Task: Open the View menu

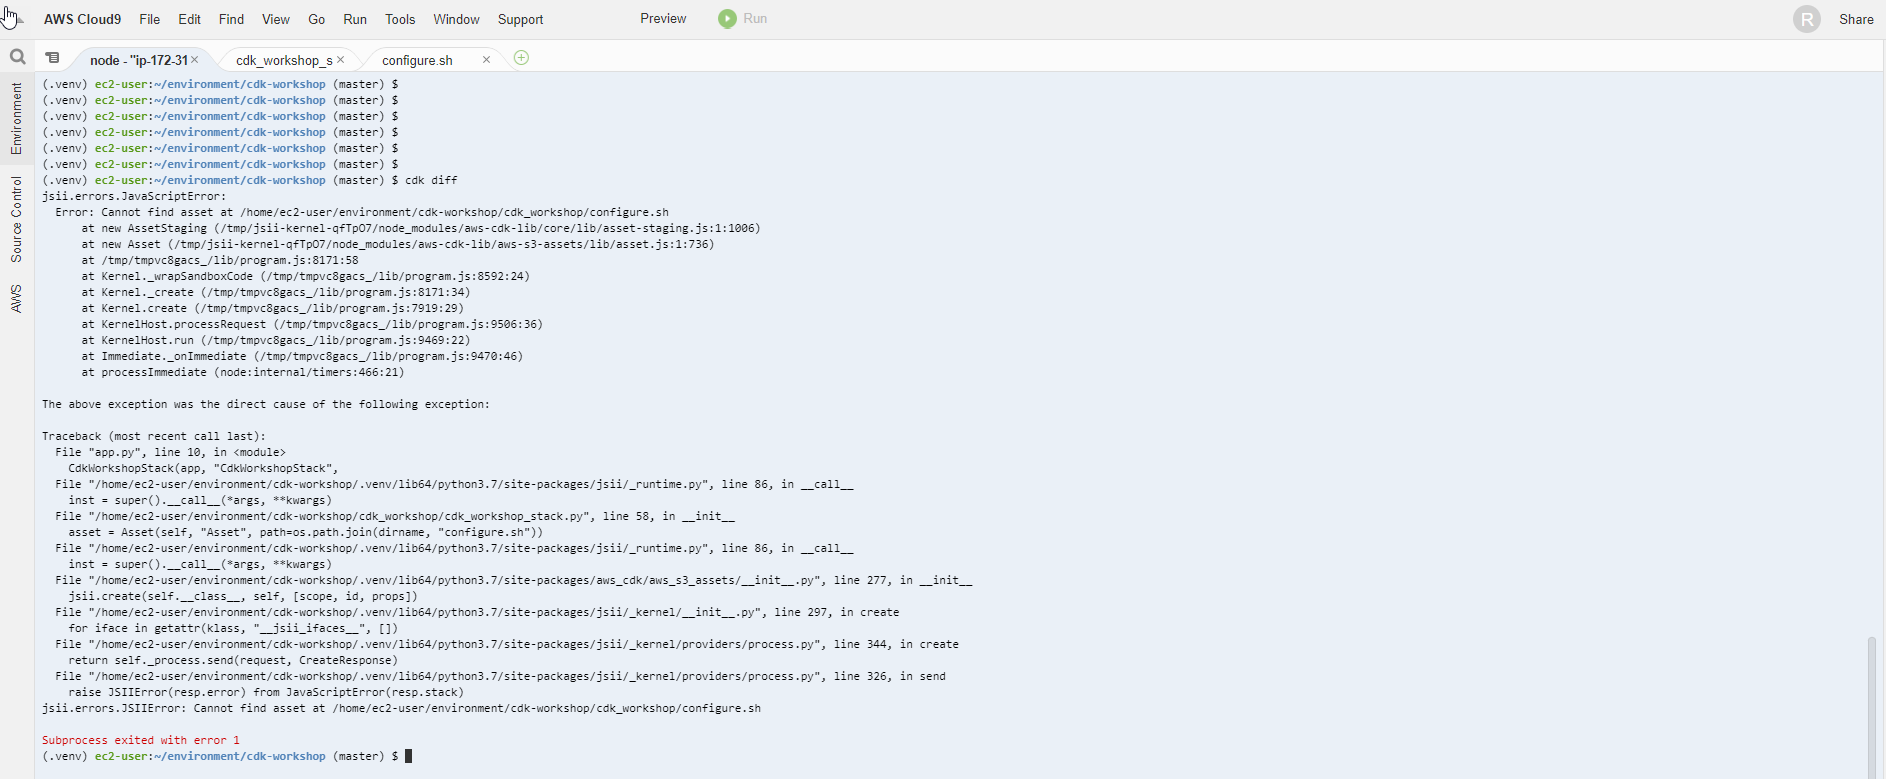Action: (x=276, y=19)
